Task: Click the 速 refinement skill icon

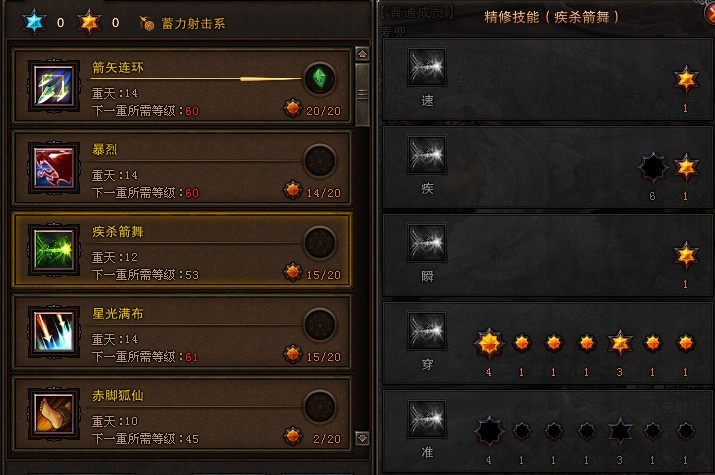Action: [427, 67]
